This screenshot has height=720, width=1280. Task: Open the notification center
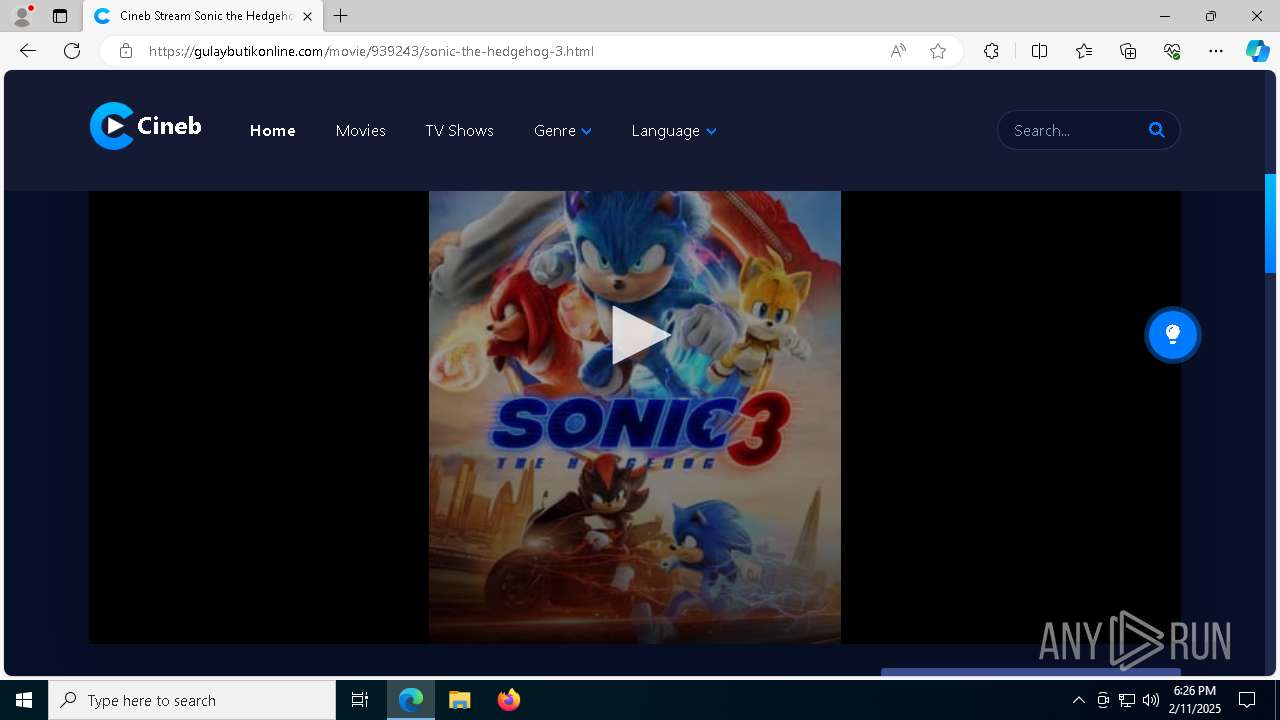(x=1247, y=700)
